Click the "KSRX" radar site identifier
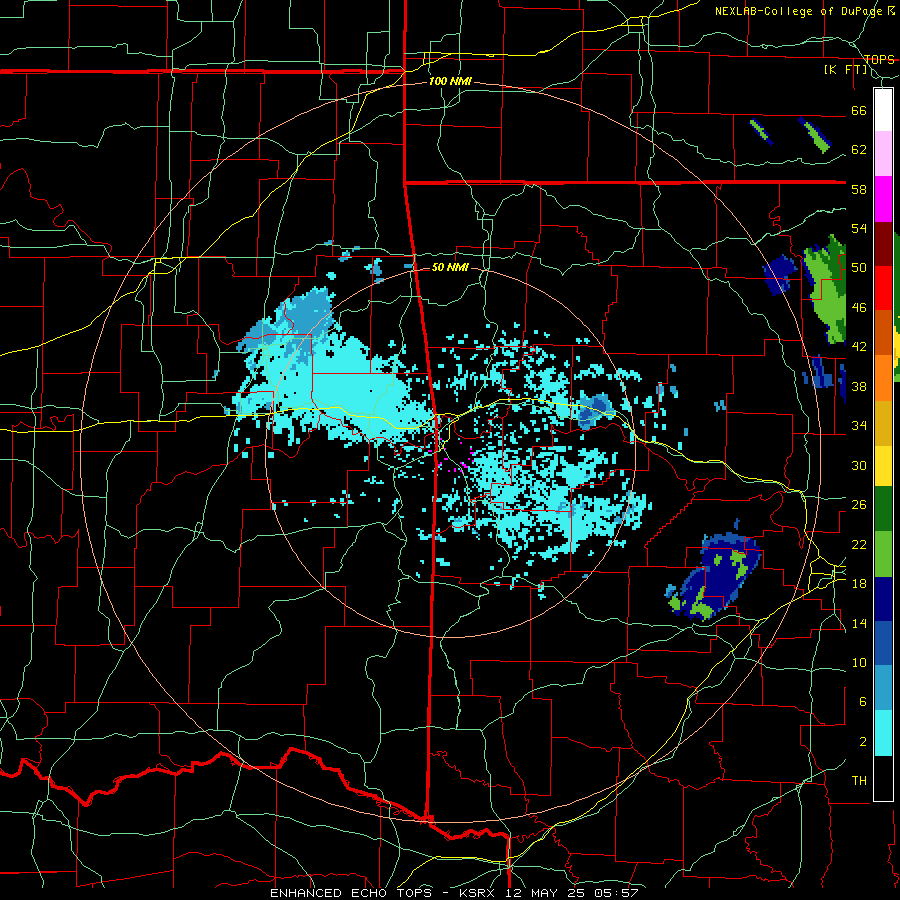 point(479,893)
